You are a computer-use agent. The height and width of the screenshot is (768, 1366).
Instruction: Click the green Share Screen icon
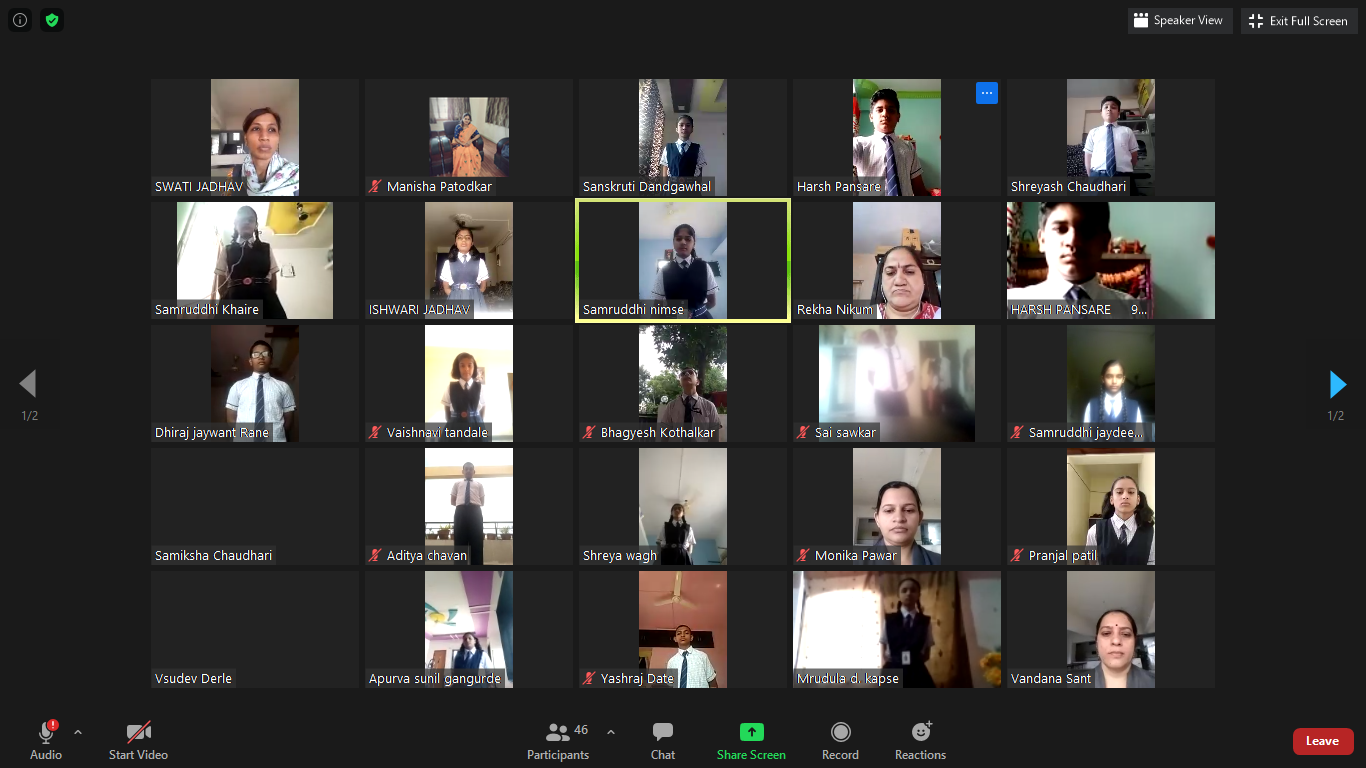[751, 733]
